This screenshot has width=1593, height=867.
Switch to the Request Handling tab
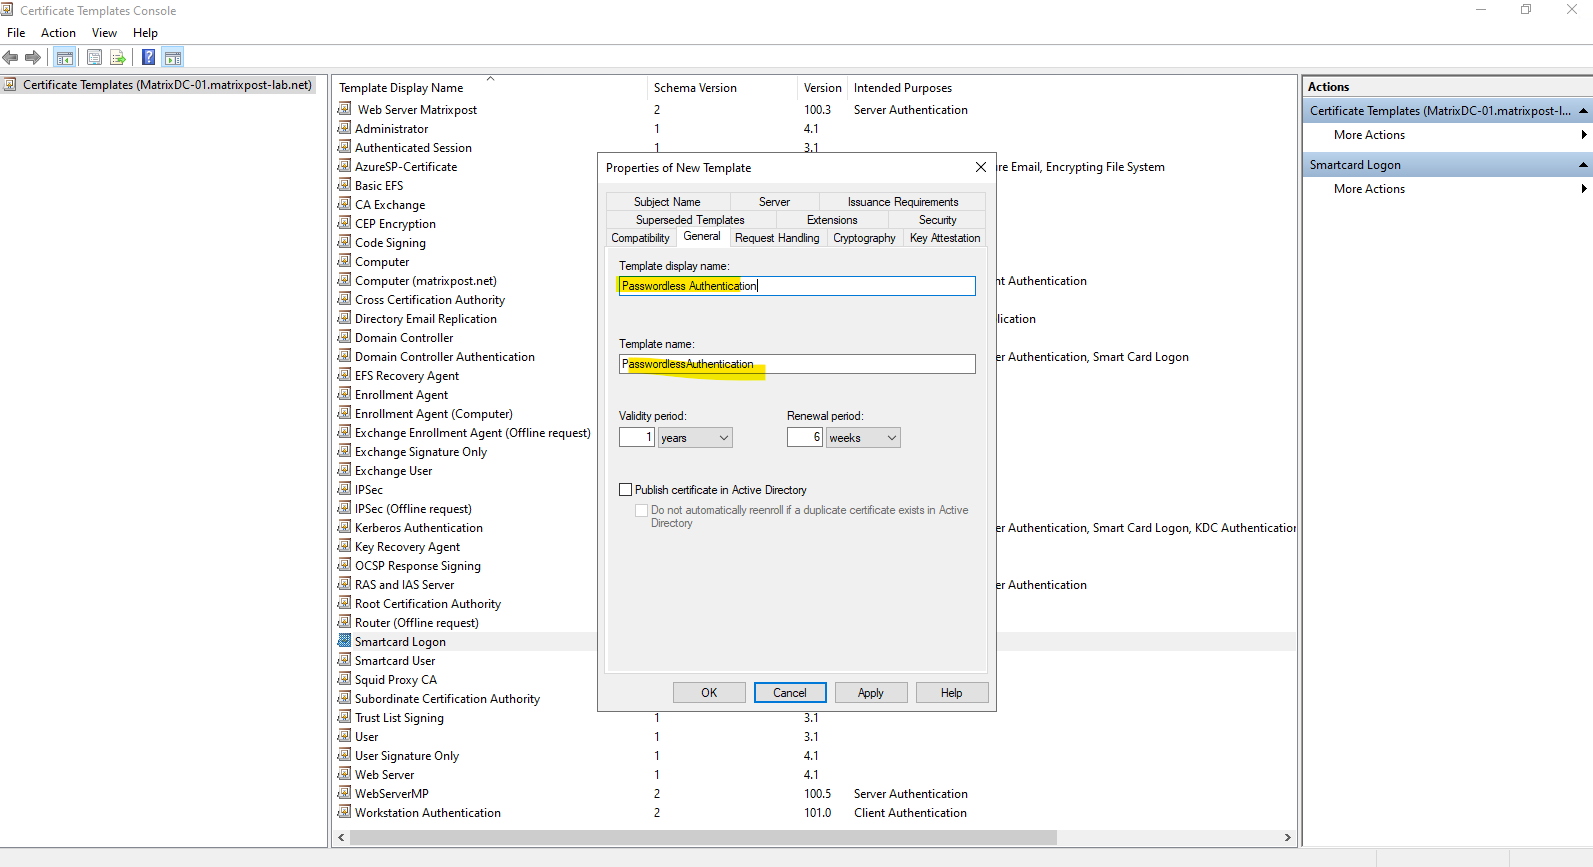[777, 238]
